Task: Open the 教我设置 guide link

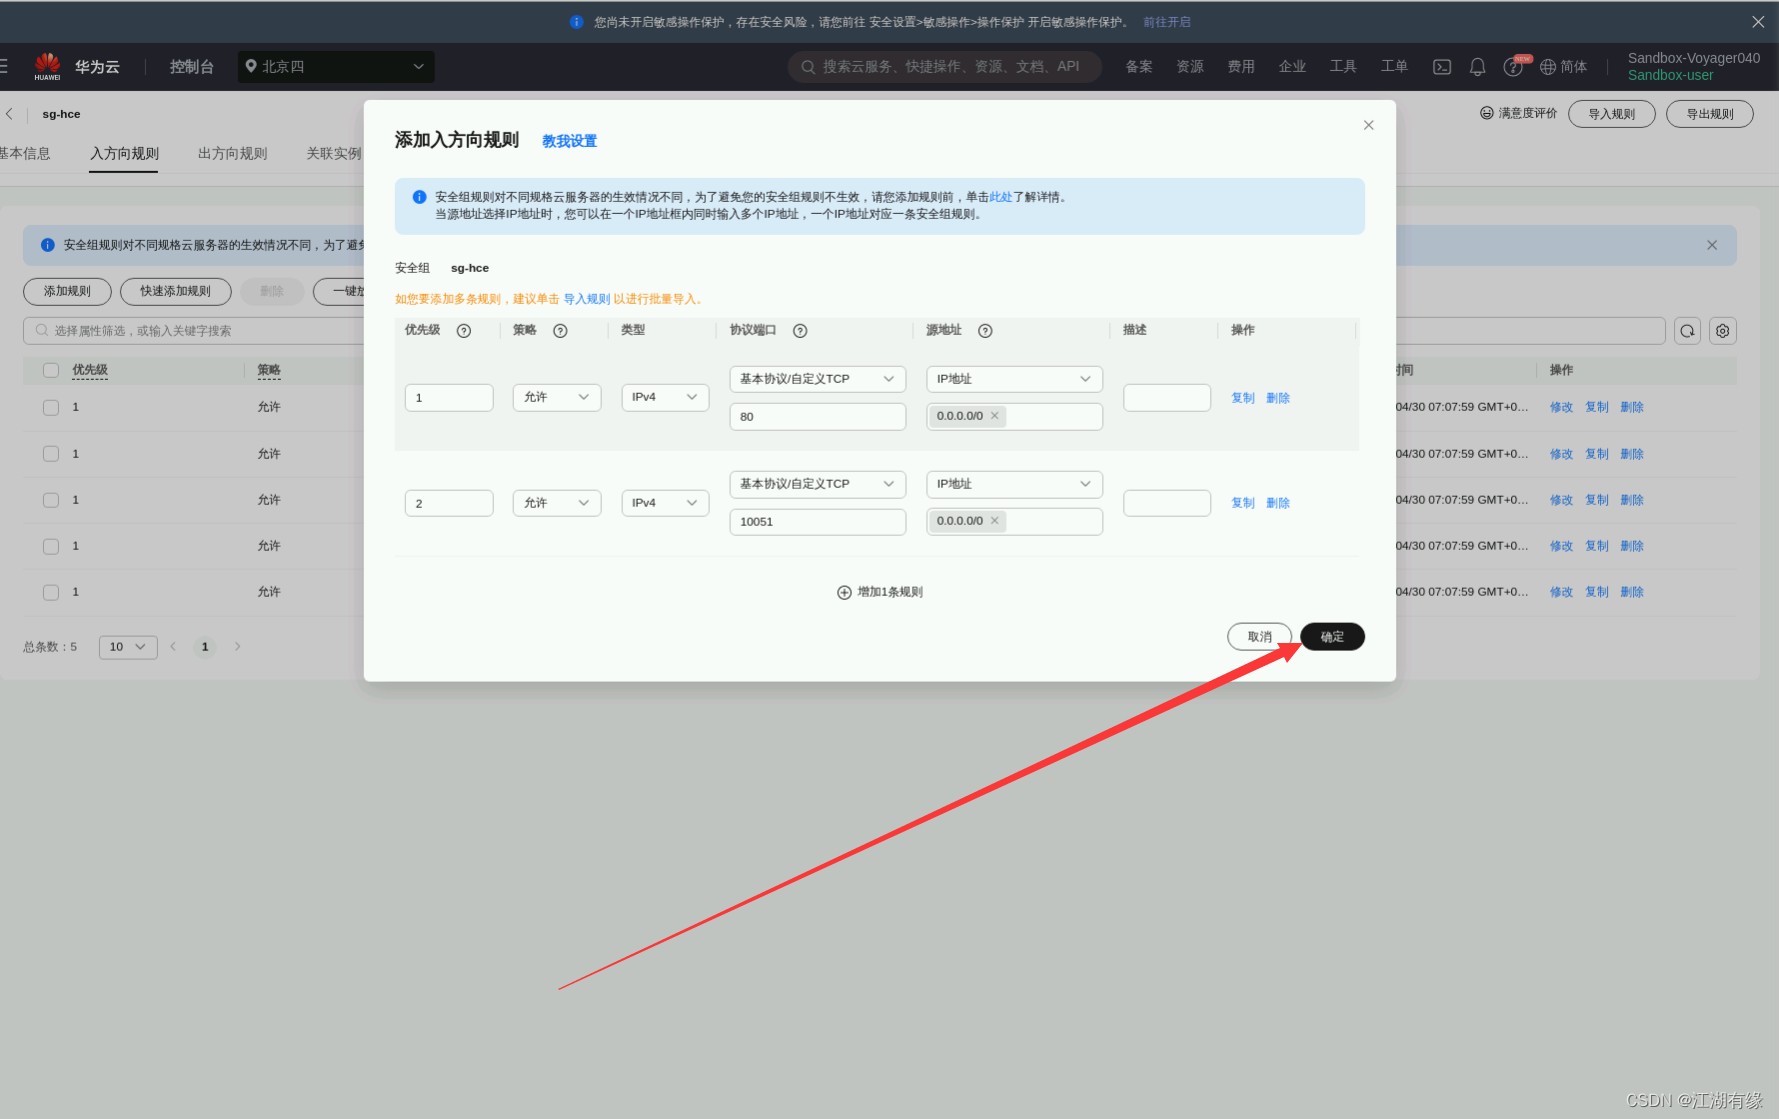Action: pyautogui.click(x=569, y=142)
